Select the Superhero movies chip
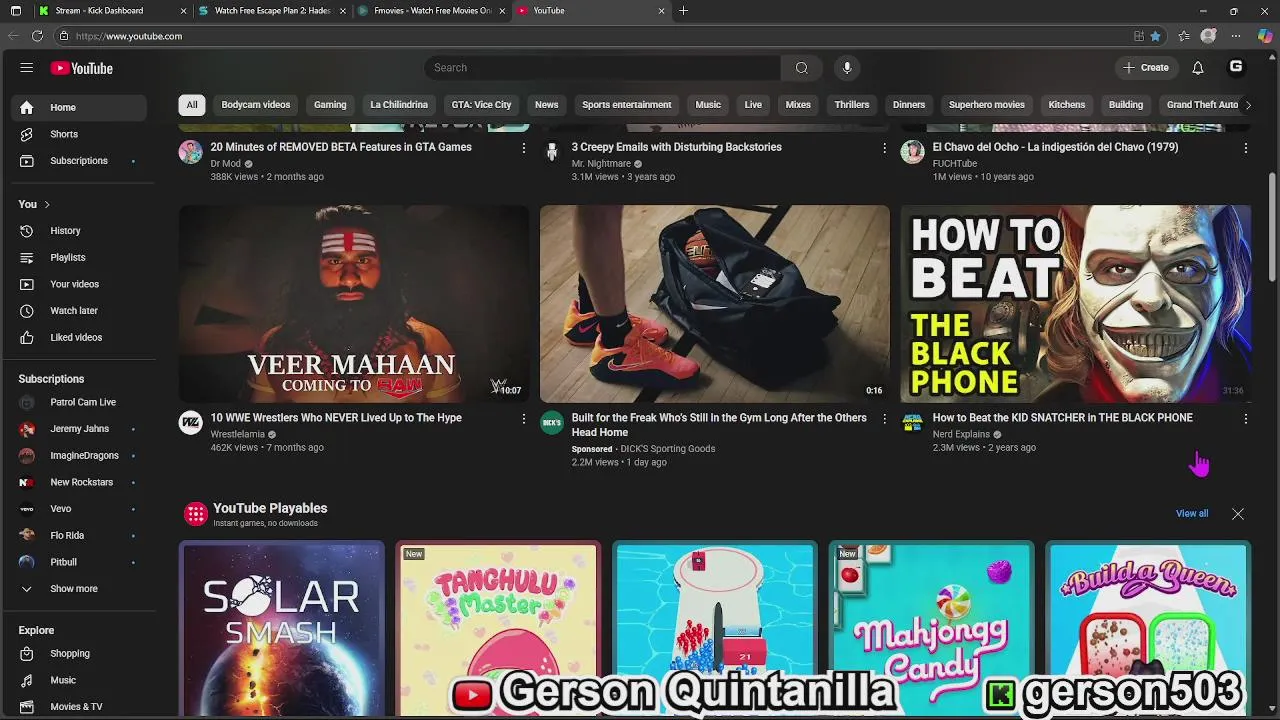This screenshot has height=720, width=1280. coord(987,105)
